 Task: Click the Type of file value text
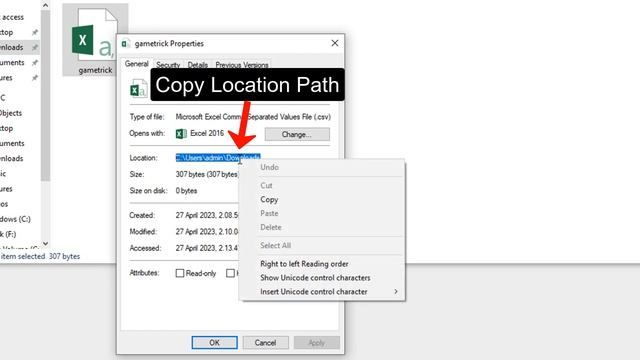[x=253, y=117]
